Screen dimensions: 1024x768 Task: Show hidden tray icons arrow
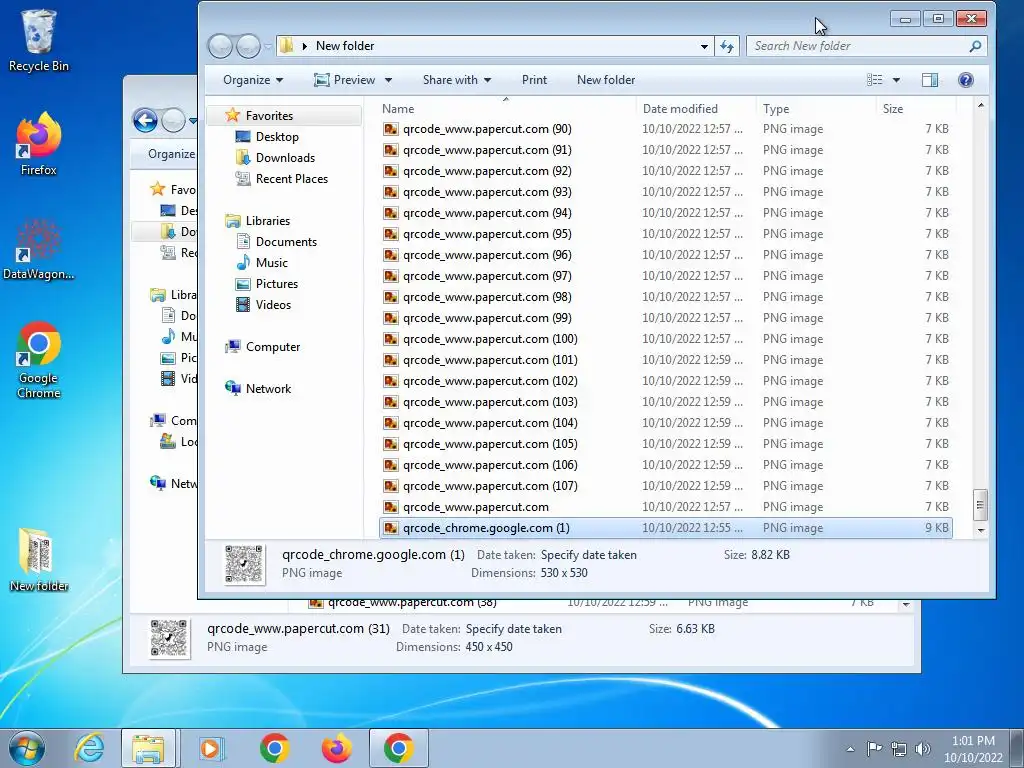coord(850,749)
